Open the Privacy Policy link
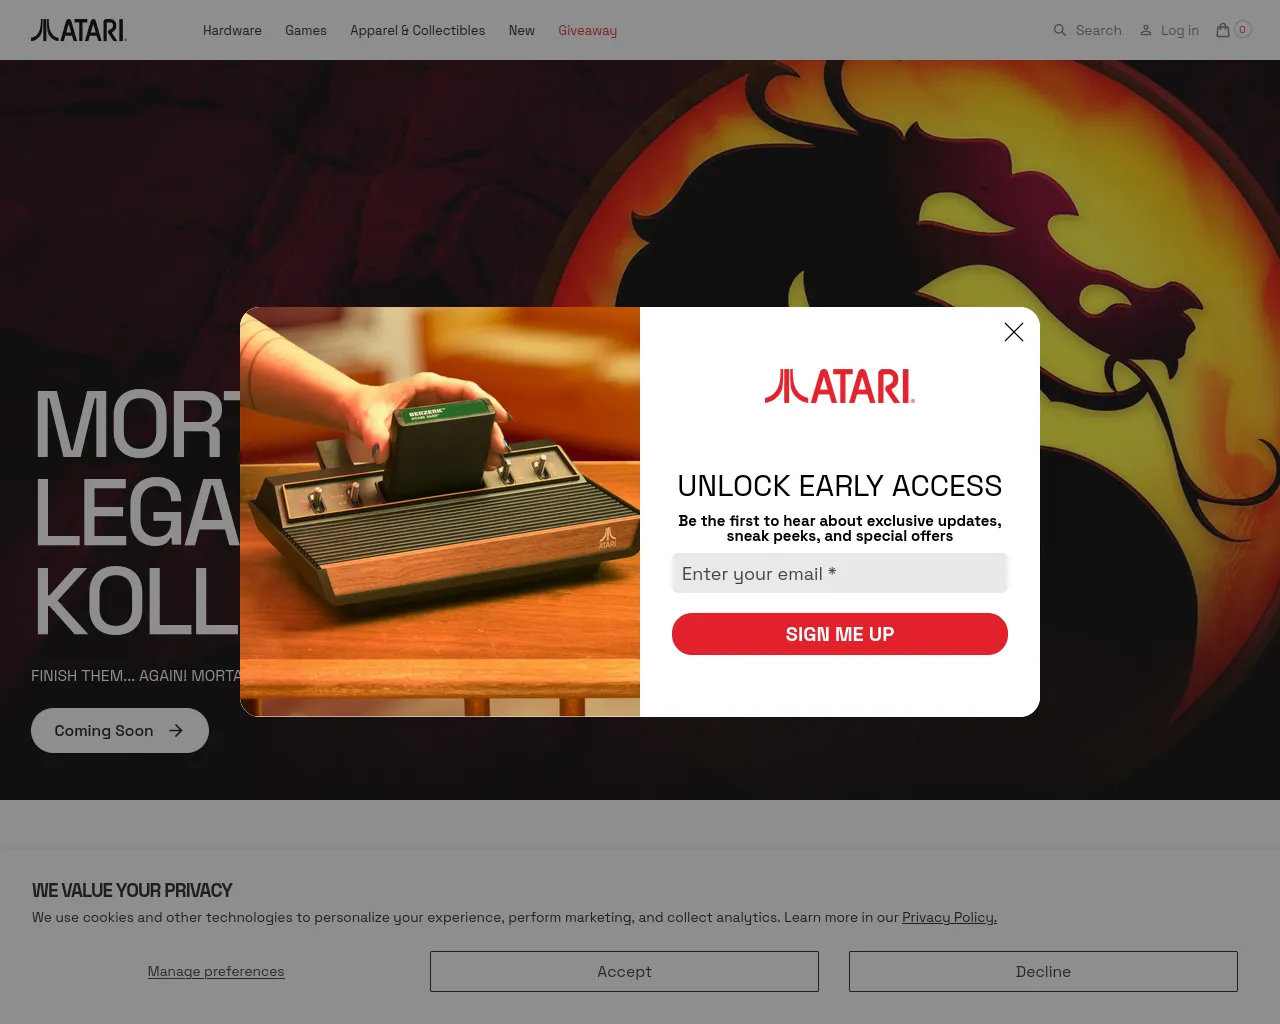1280x1024 pixels. (x=949, y=917)
